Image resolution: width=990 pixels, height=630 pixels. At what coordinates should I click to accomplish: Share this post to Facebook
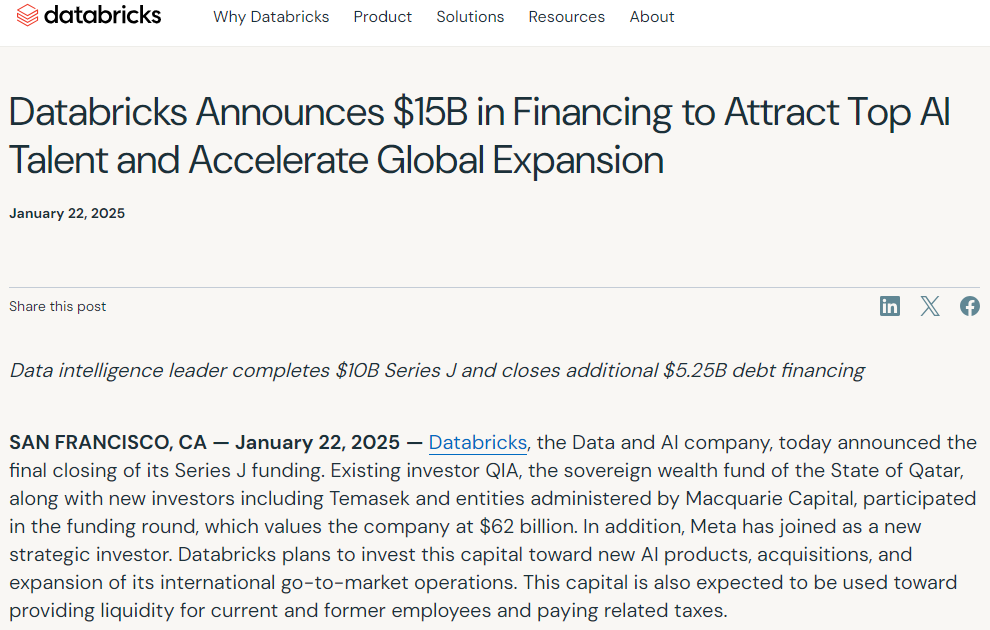point(969,306)
